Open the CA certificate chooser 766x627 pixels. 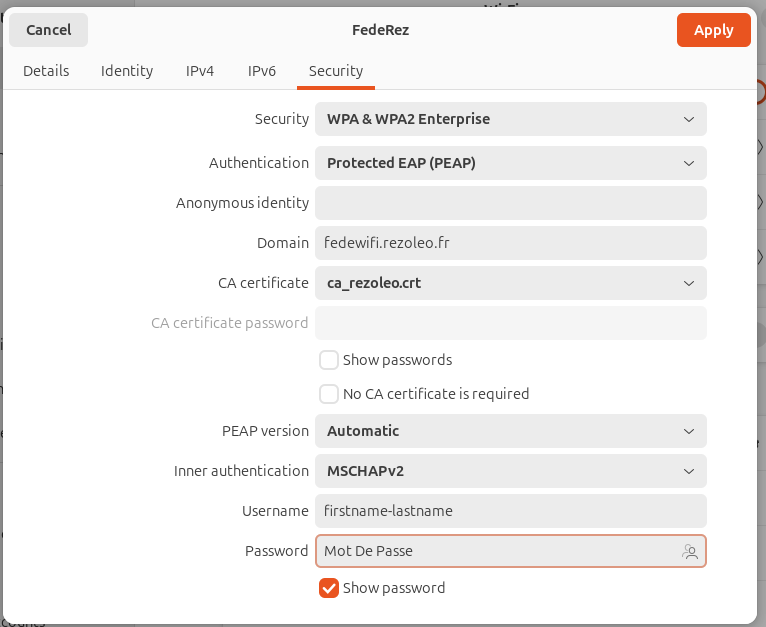(x=510, y=283)
